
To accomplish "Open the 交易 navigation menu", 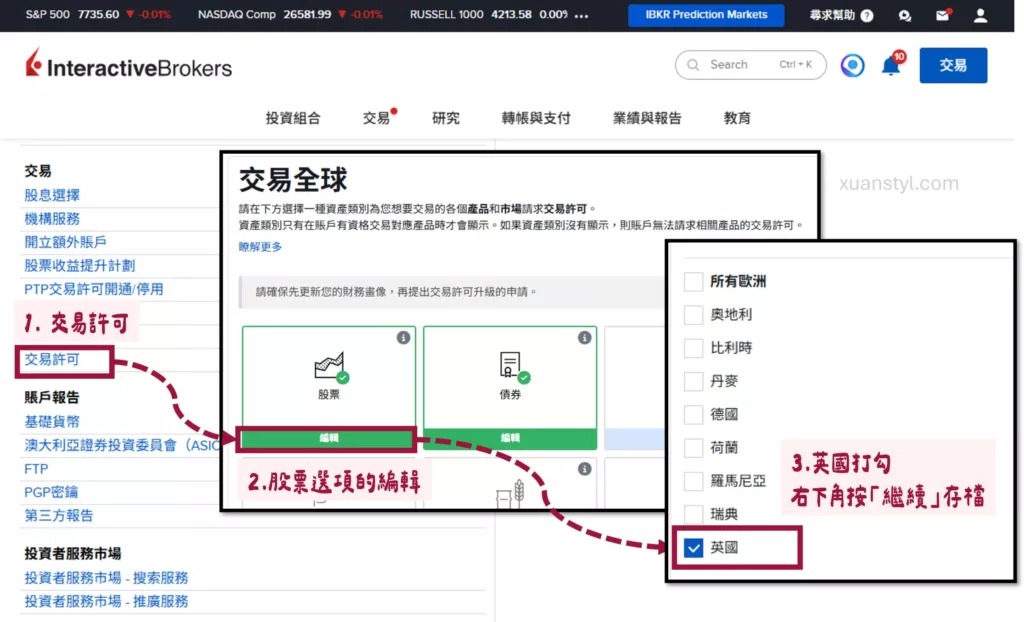I will click(376, 118).
